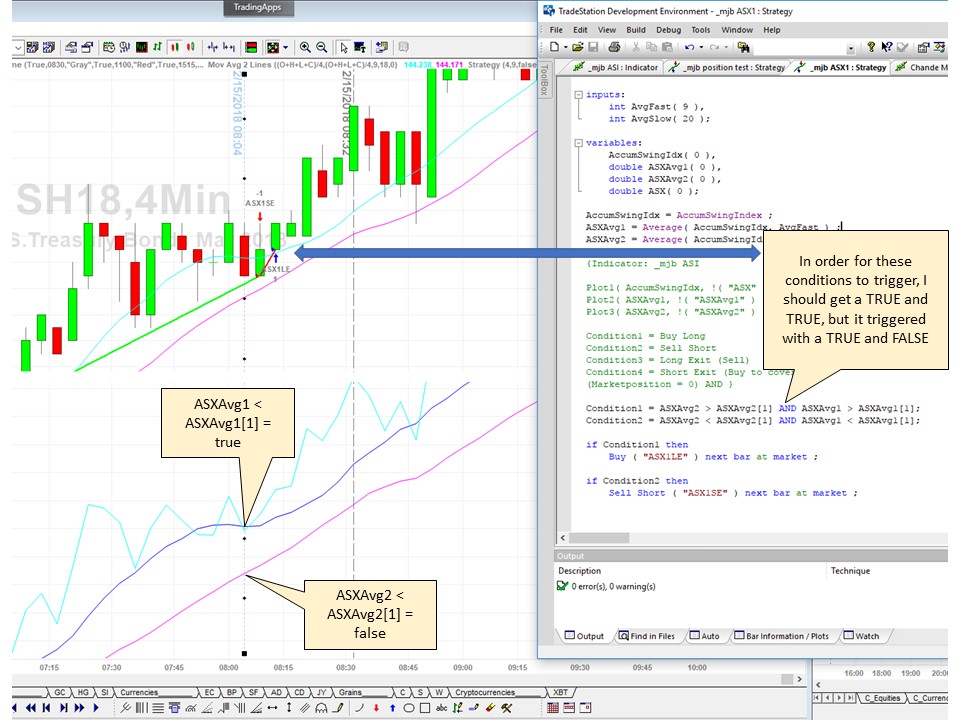960x720 pixels.
Task: Click the Technique column header
Action: pyautogui.click(x=850, y=571)
